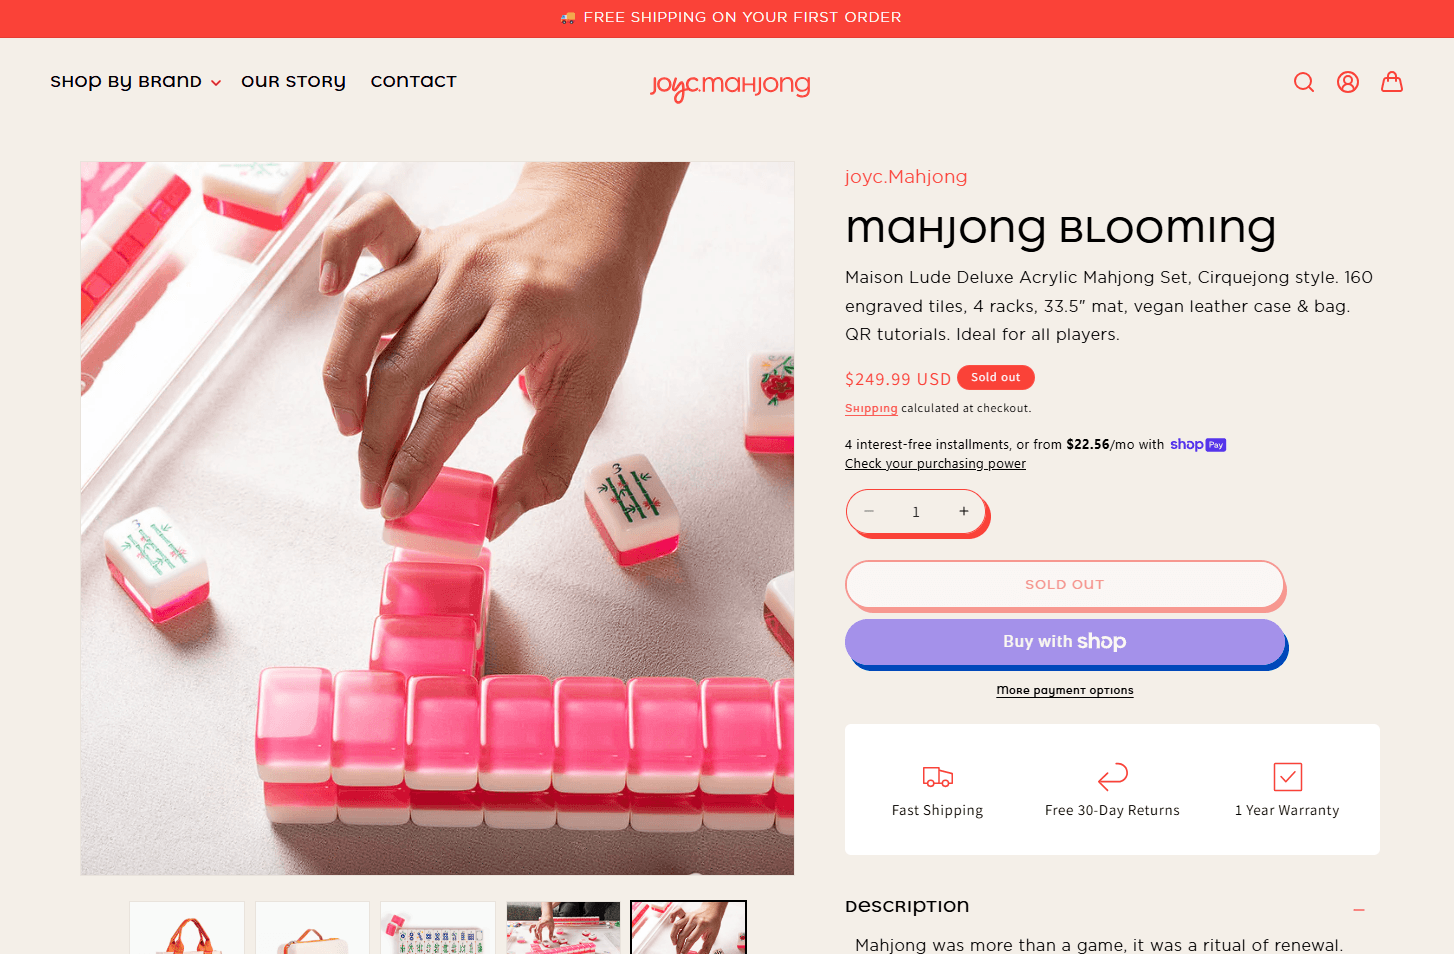Click the Shop Pay logo badge

pos(1198,445)
